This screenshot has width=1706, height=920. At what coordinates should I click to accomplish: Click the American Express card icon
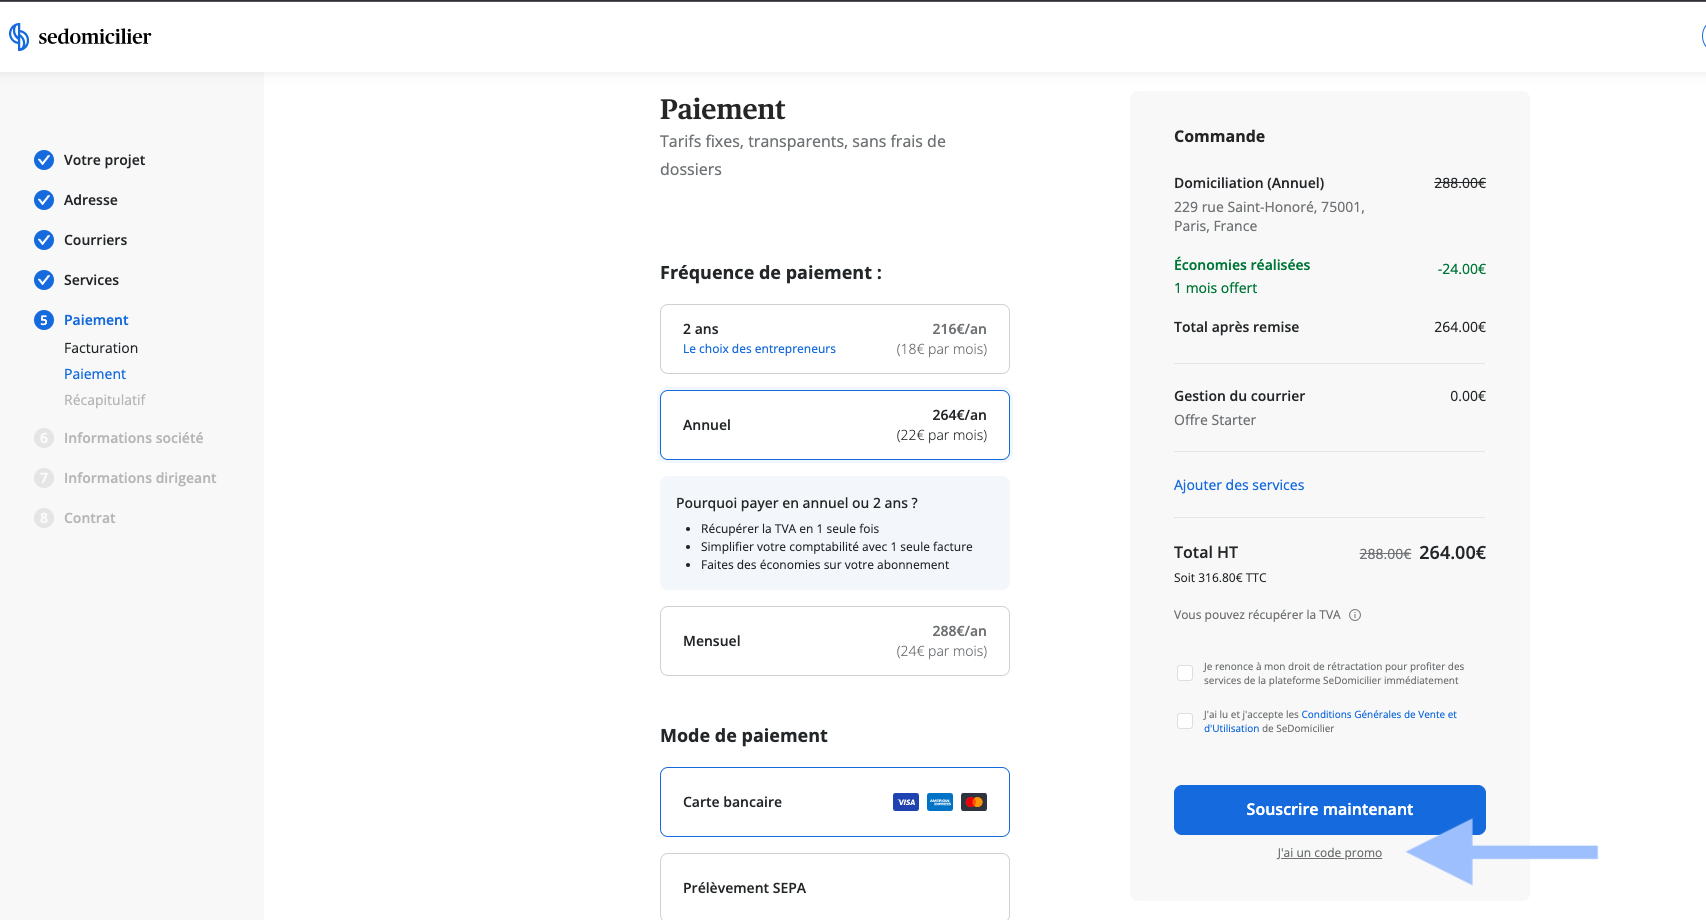click(x=940, y=802)
